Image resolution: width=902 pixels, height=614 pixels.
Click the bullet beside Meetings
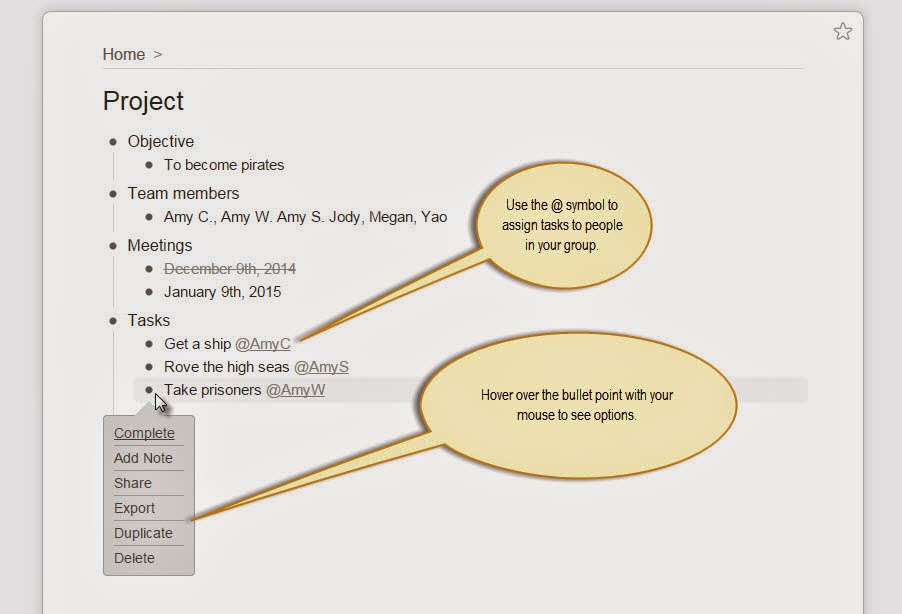pos(113,246)
